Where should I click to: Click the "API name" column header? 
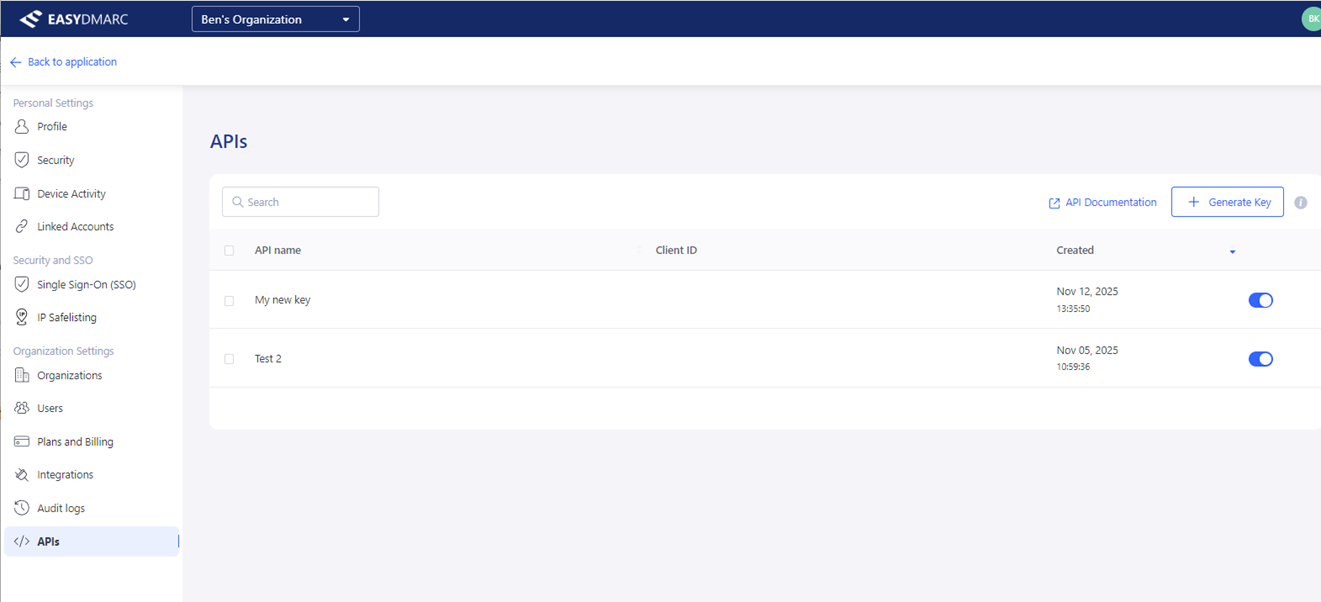(278, 250)
